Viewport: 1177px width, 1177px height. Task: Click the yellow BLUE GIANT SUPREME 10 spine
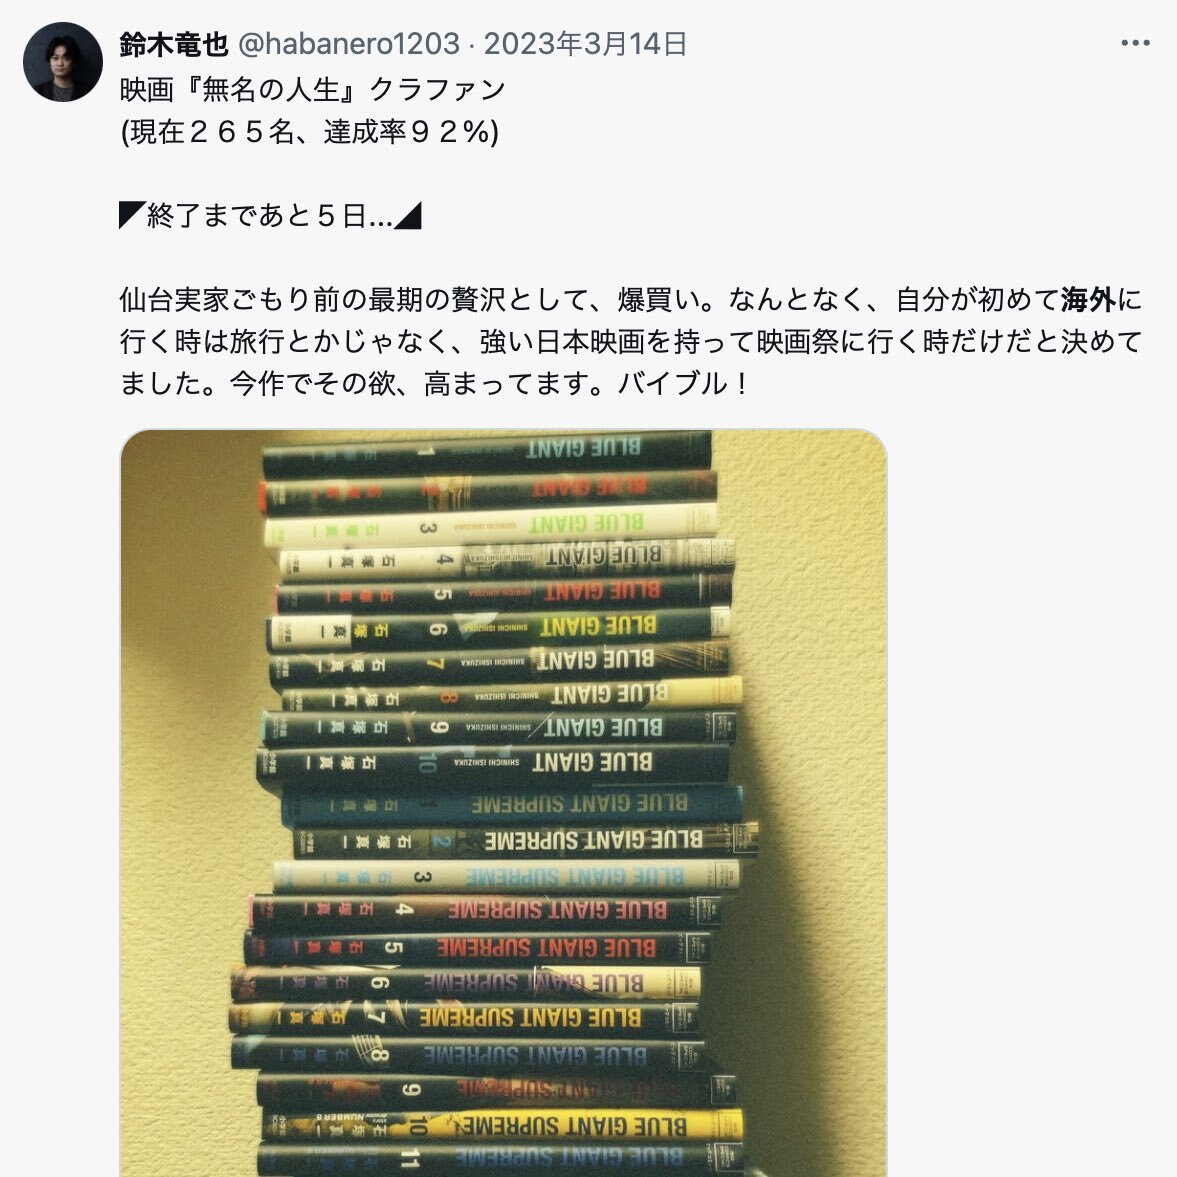pos(503,1126)
